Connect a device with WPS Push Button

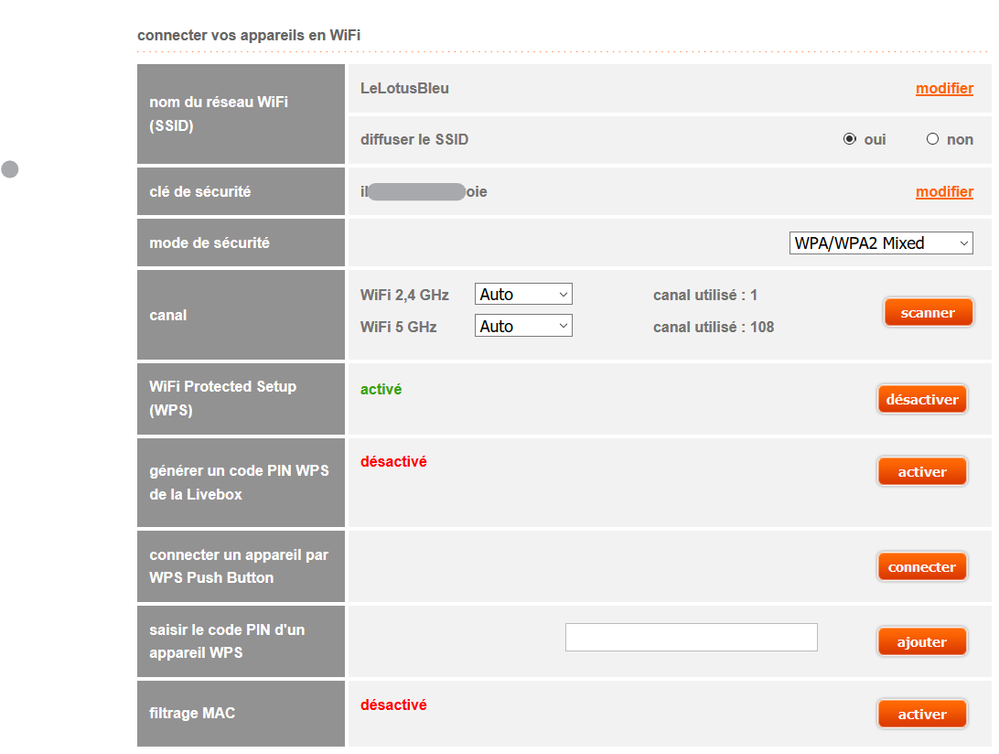[921, 566]
